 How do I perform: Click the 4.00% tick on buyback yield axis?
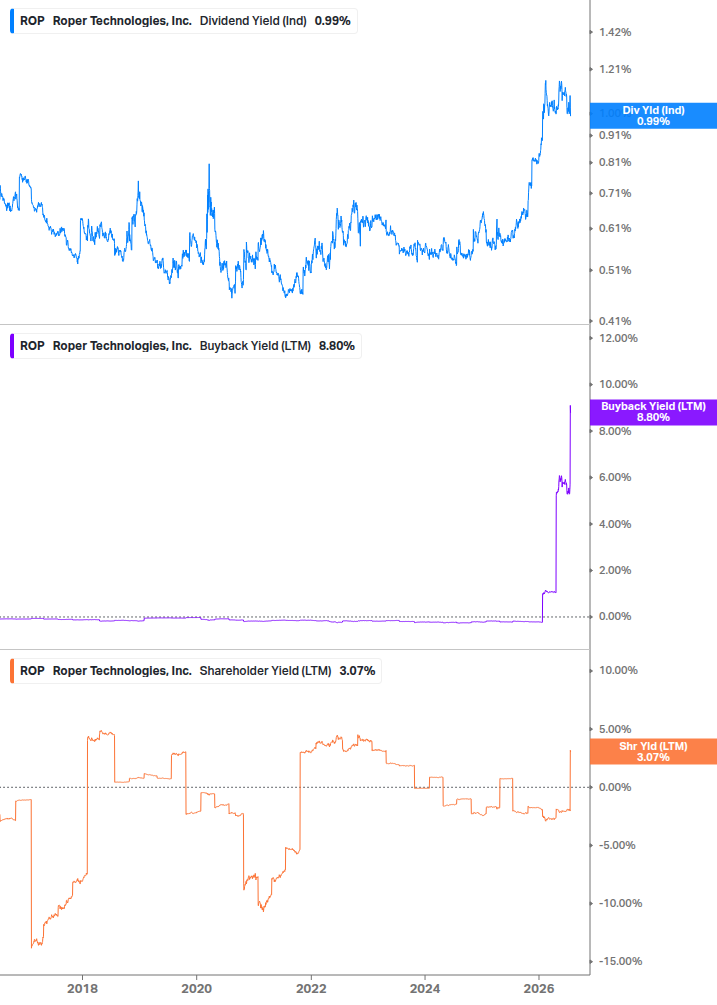coord(615,524)
